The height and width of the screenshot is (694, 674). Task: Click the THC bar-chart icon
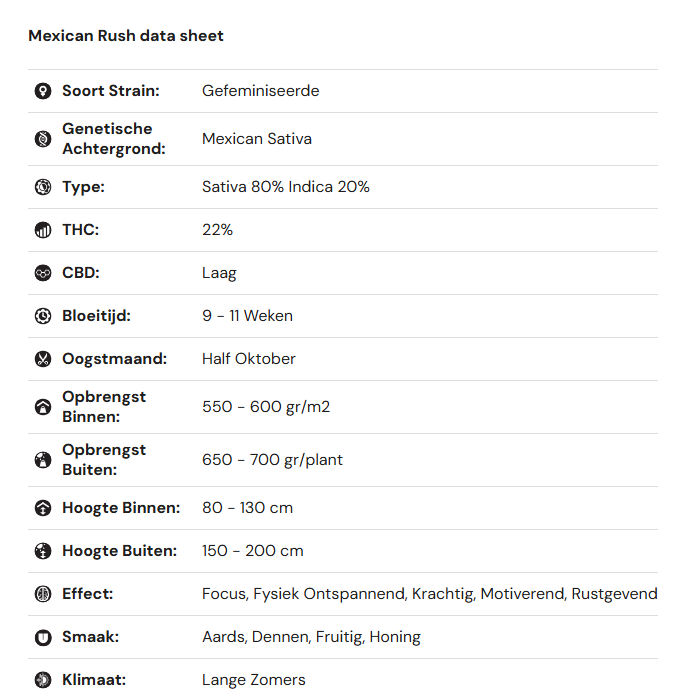[43, 230]
